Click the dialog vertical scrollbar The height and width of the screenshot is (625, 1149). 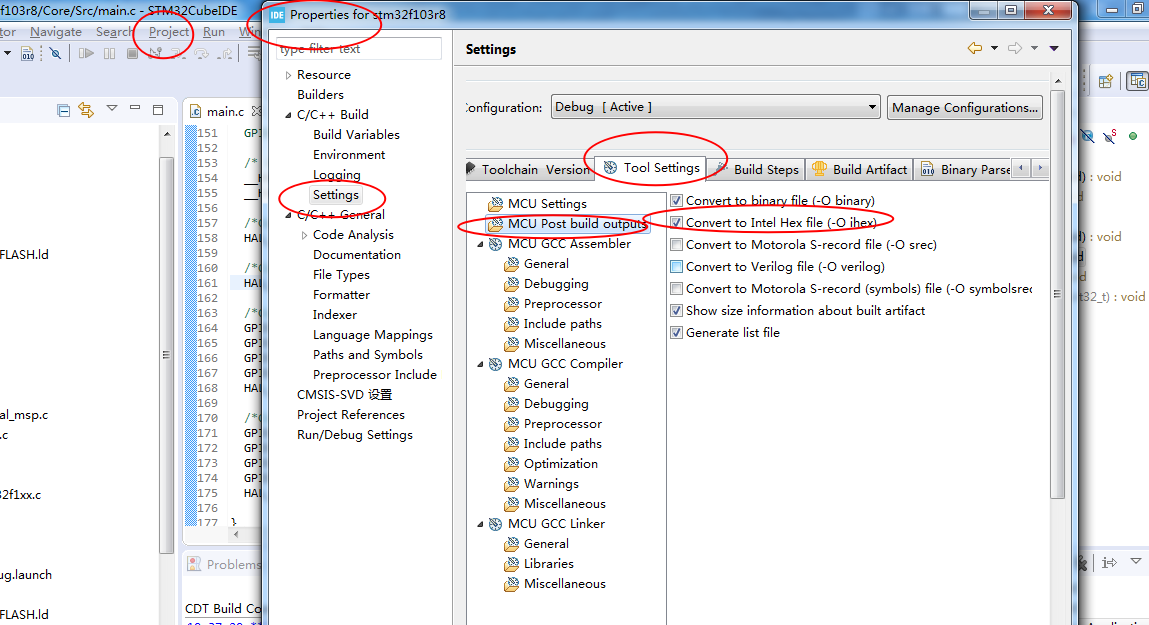tap(1057, 293)
